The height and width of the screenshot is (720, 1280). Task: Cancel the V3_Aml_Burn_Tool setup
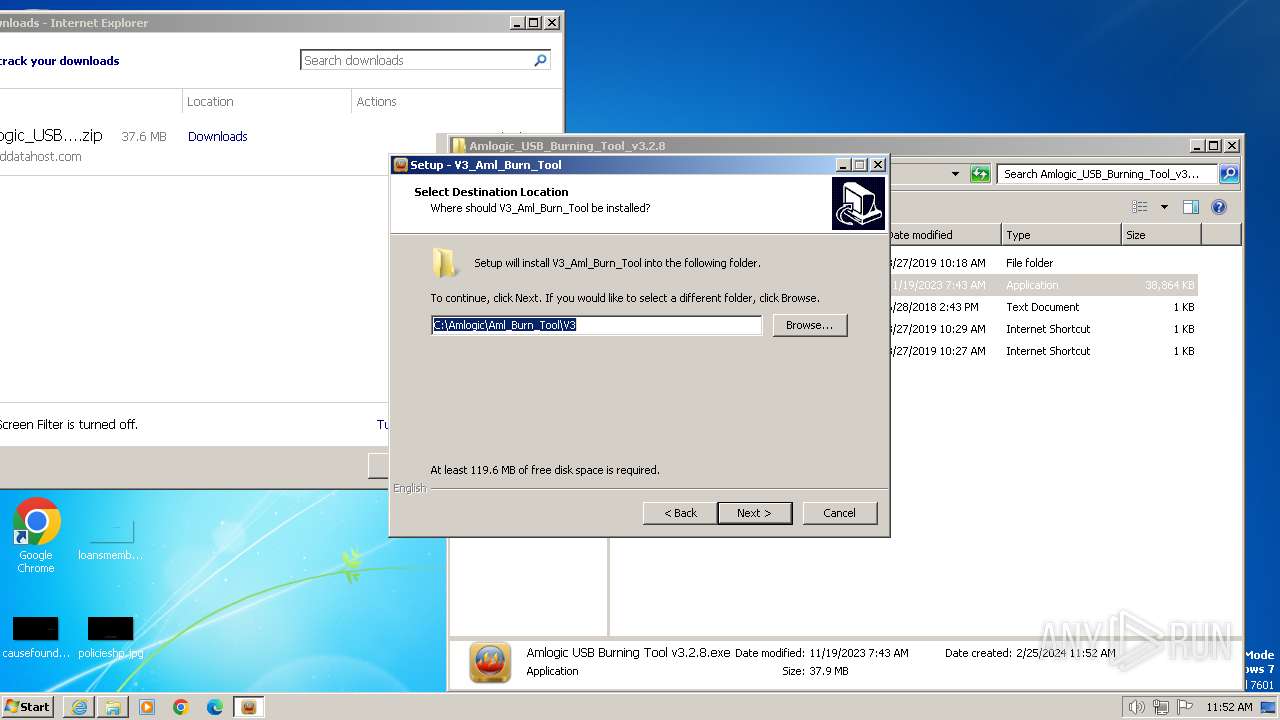tap(839, 513)
